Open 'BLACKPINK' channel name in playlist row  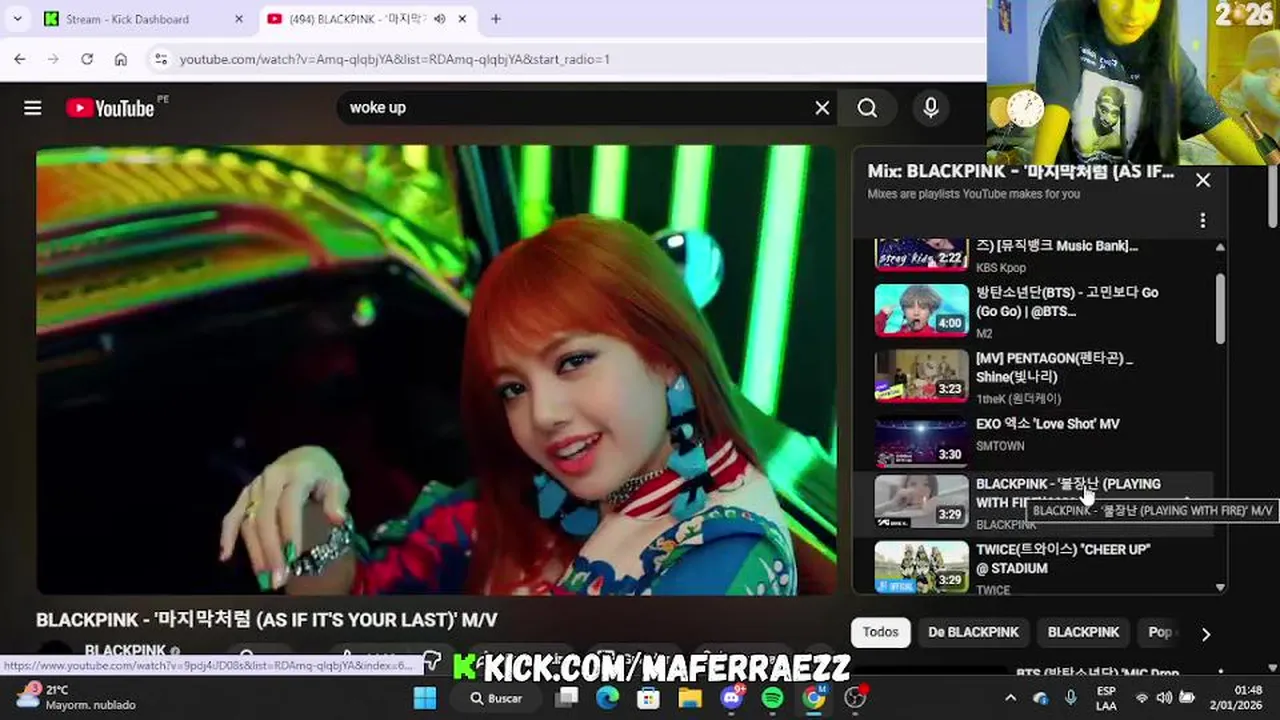1006,525
